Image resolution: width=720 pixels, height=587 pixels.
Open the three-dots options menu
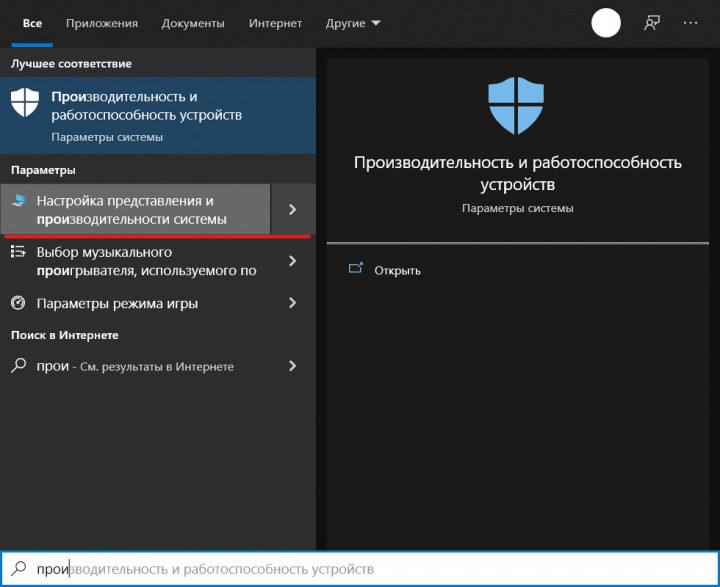690,23
